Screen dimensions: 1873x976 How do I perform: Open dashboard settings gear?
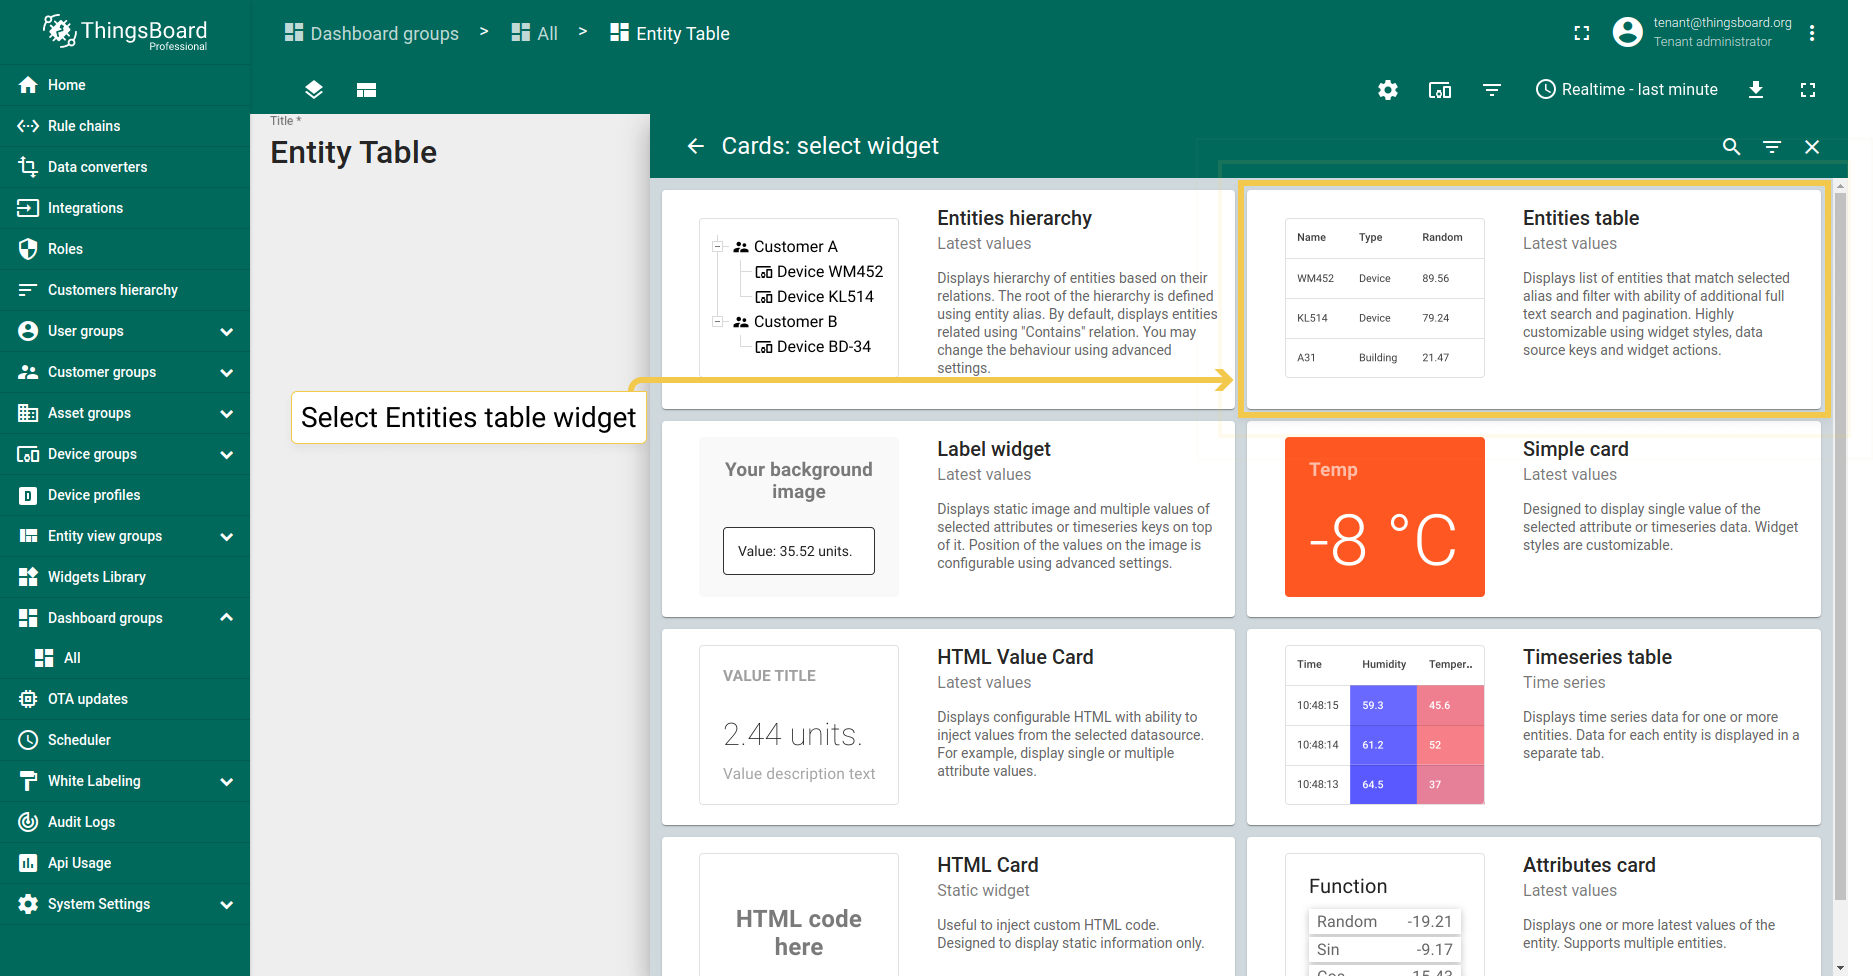tap(1388, 90)
